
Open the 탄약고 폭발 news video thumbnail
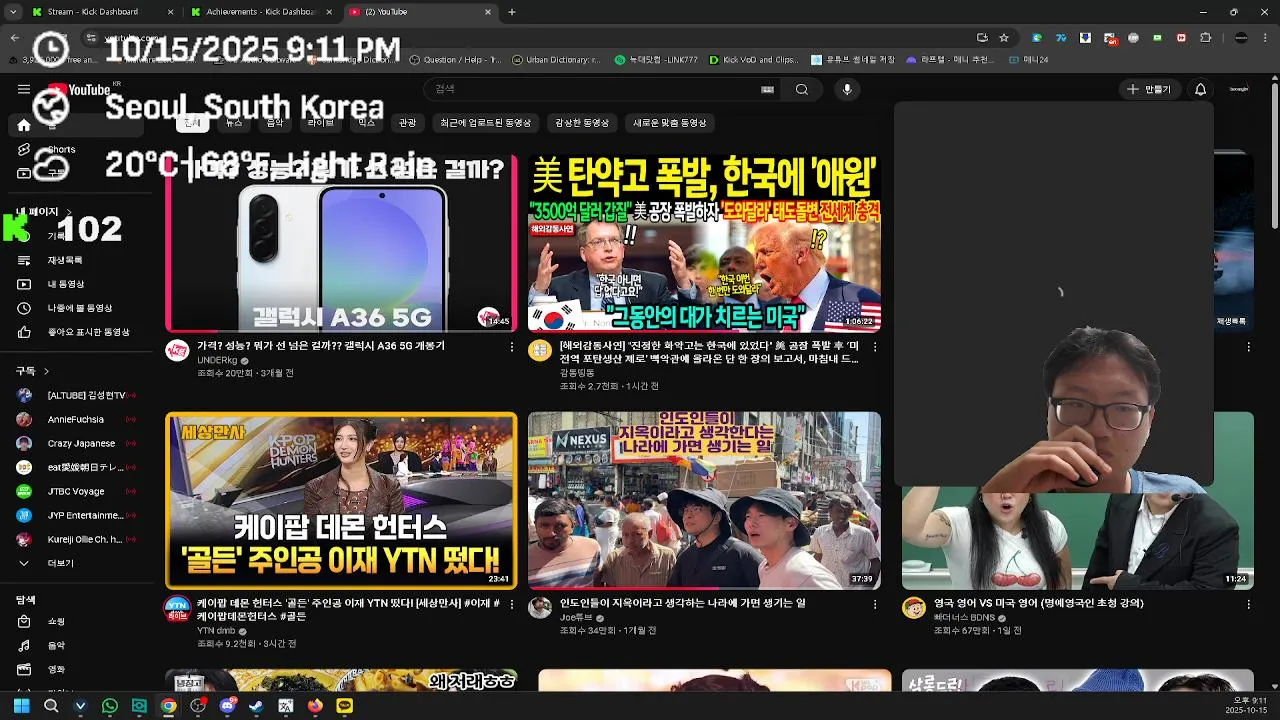click(x=704, y=243)
